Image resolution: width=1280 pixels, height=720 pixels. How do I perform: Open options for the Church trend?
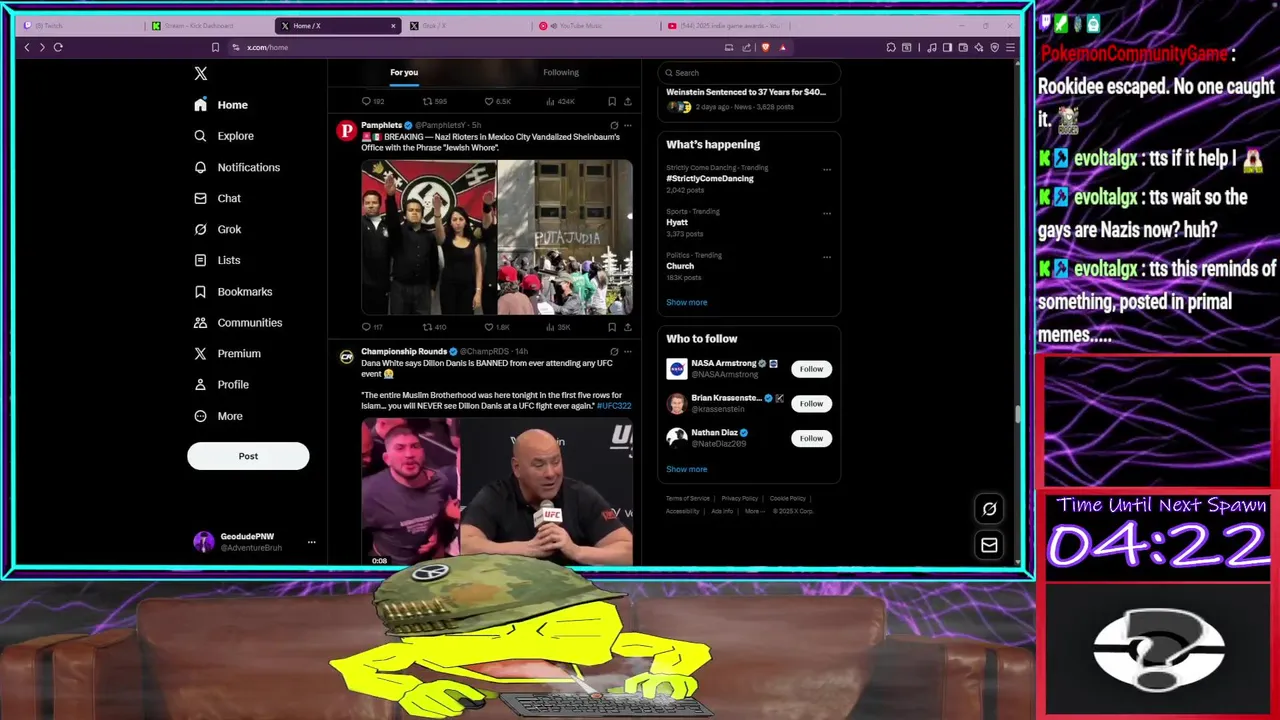click(x=827, y=257)
